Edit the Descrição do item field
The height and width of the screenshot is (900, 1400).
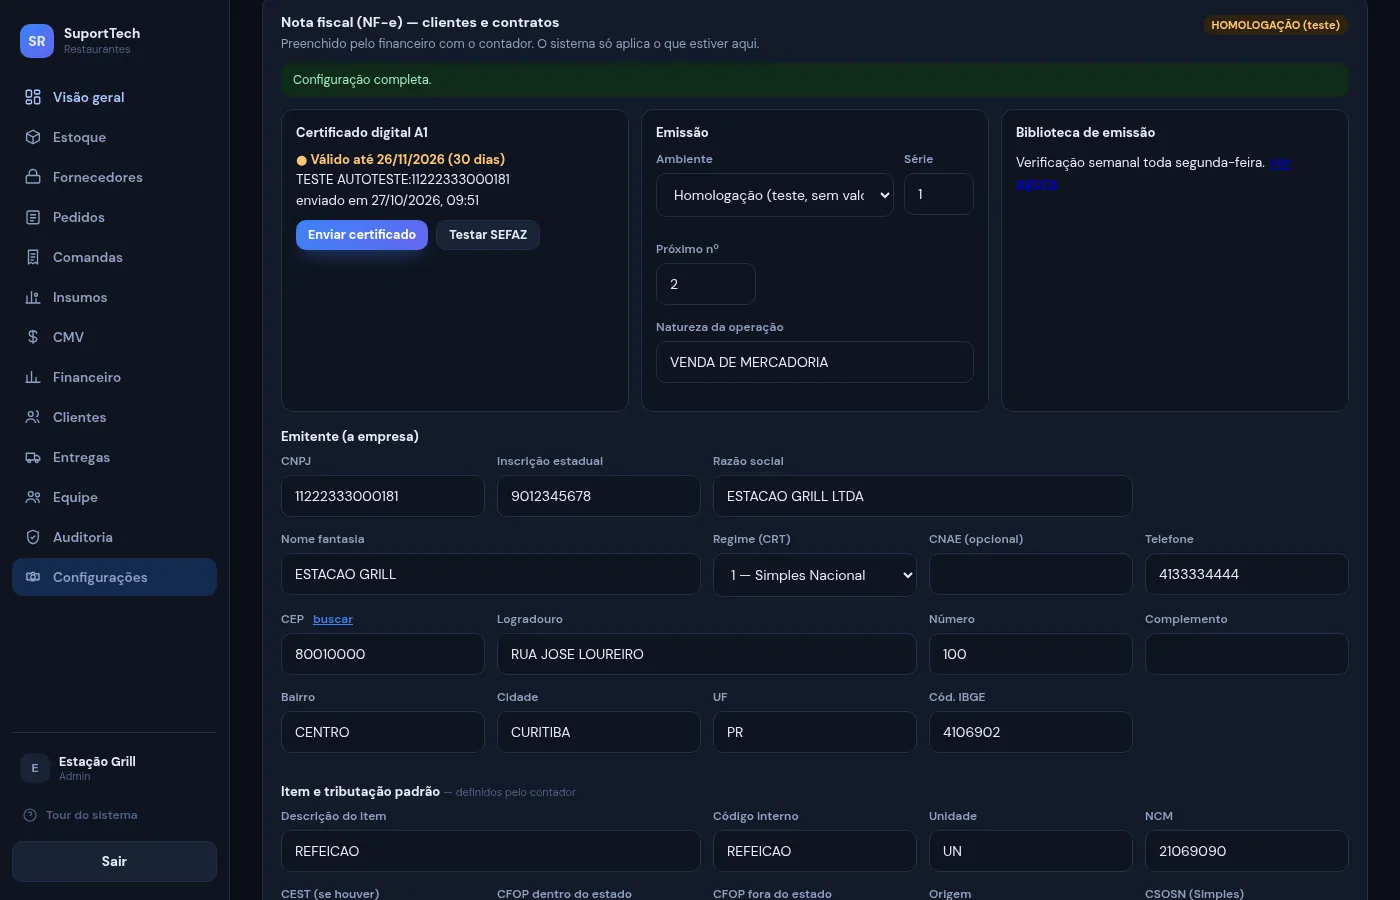tap(491, 851)
